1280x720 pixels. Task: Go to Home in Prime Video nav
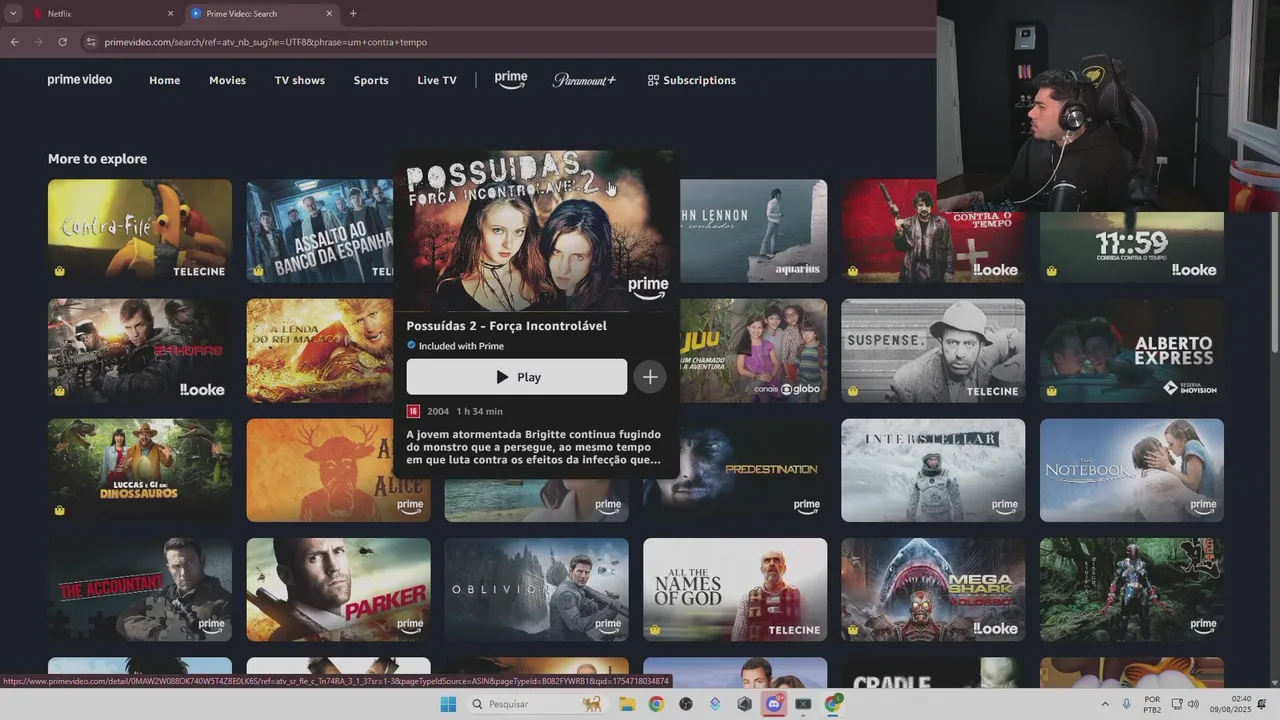coord(165,80)
